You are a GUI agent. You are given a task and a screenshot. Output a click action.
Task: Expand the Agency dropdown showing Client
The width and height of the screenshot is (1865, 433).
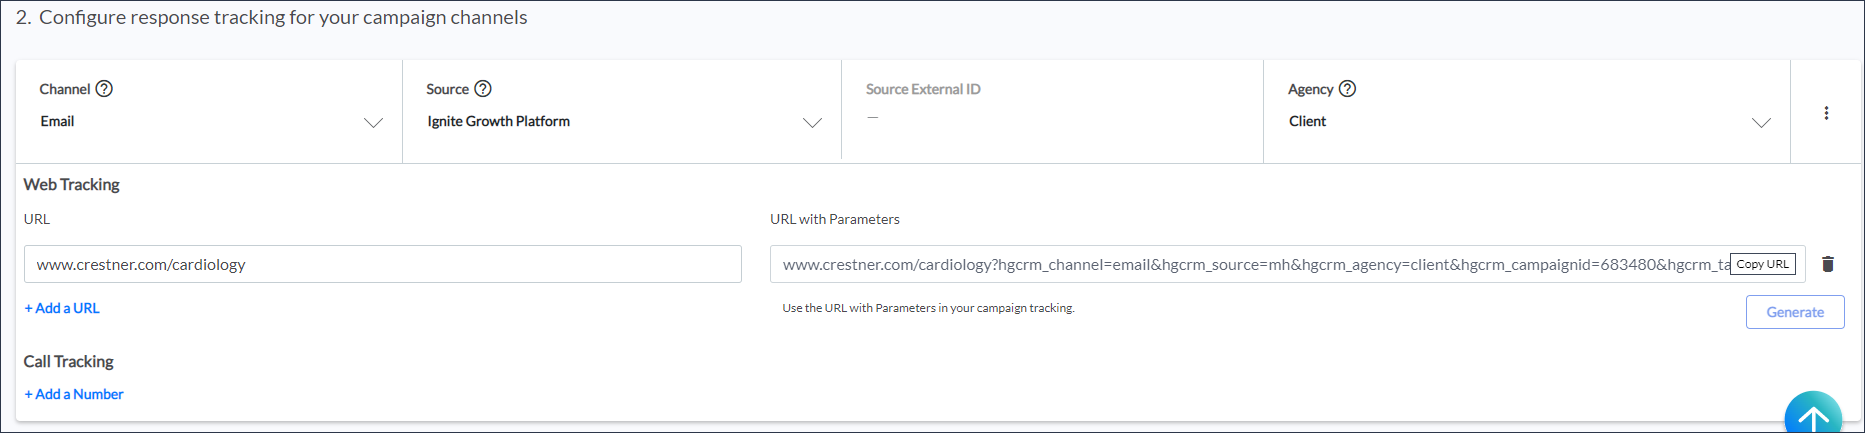(x=1761, y=122)
